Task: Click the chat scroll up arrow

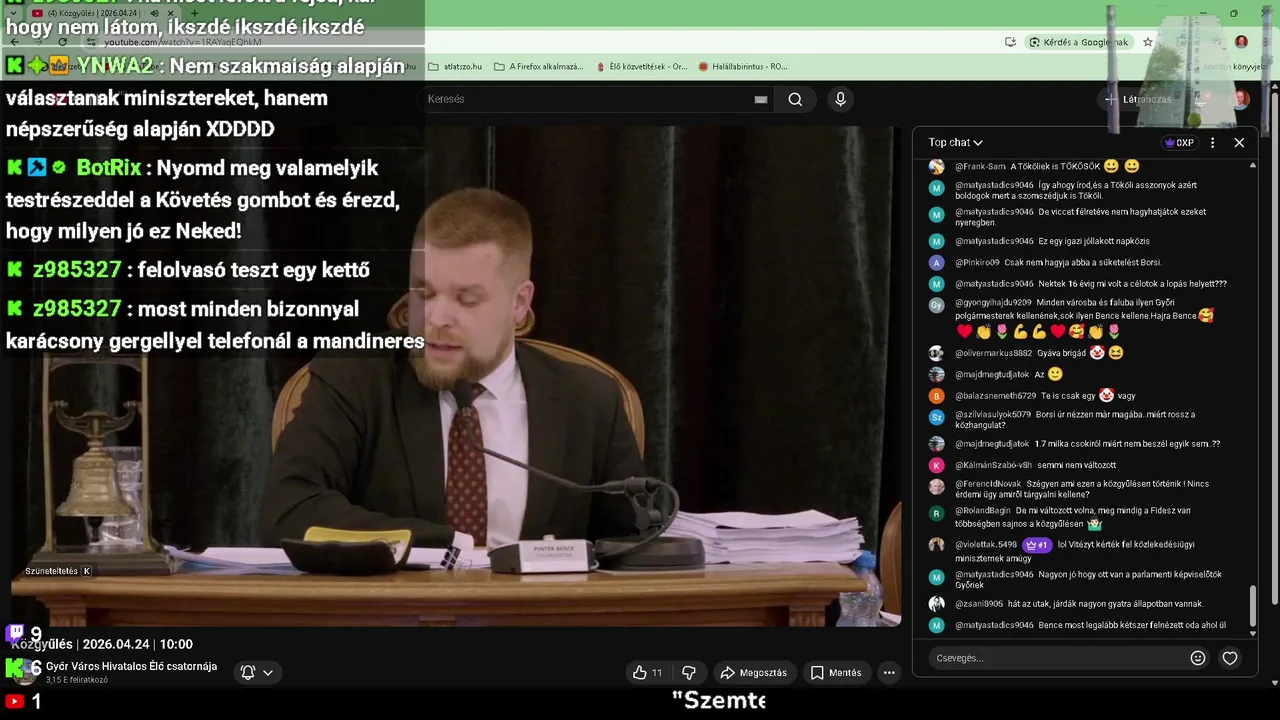Action: 1253,166
